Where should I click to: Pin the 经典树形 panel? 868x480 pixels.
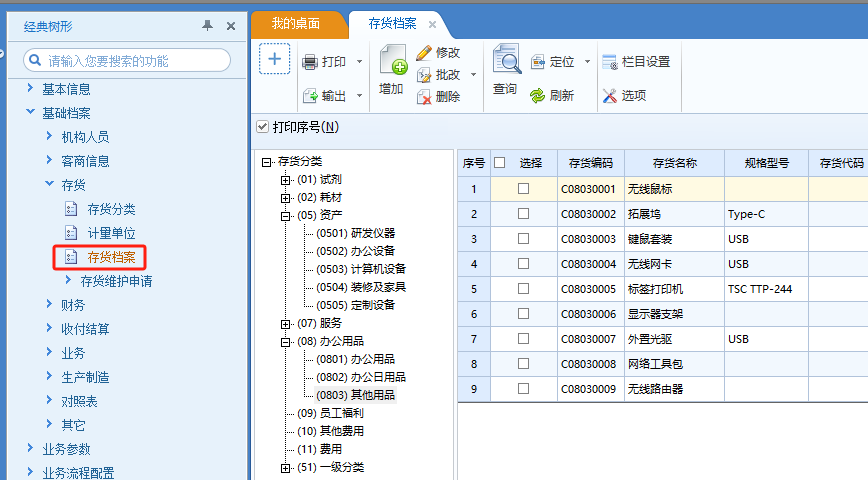[208, 26]
